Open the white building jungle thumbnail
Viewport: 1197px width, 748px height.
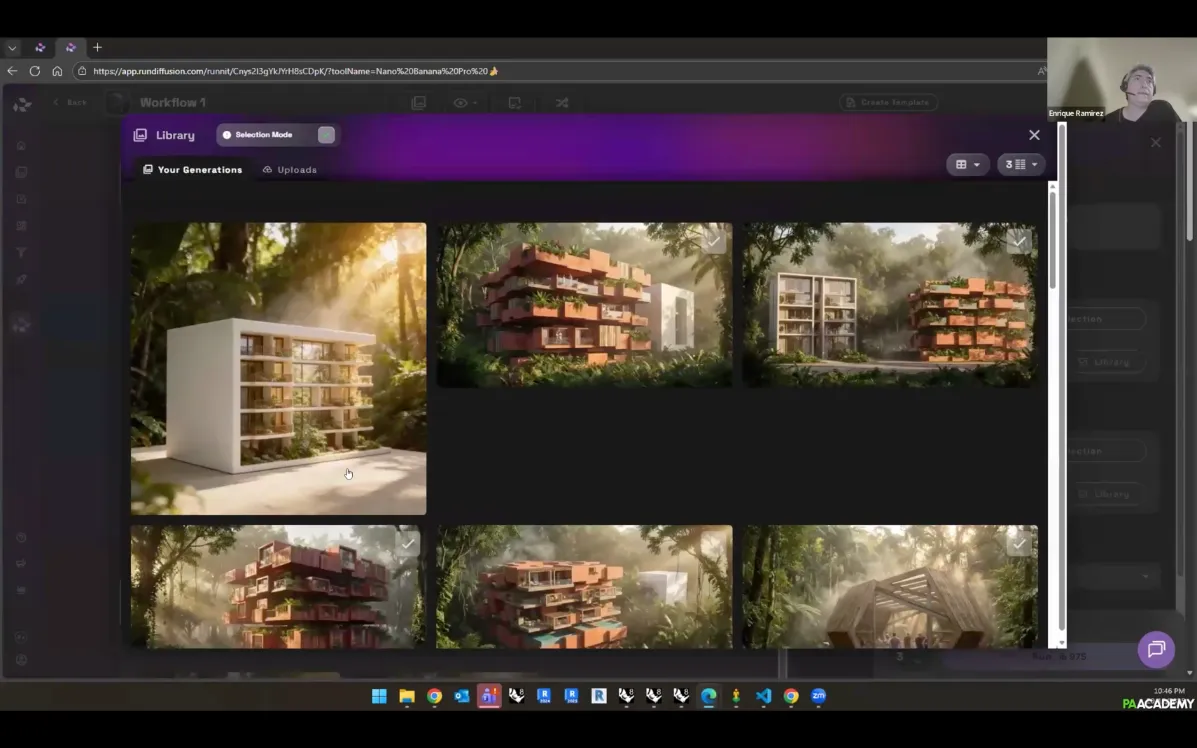278,368
